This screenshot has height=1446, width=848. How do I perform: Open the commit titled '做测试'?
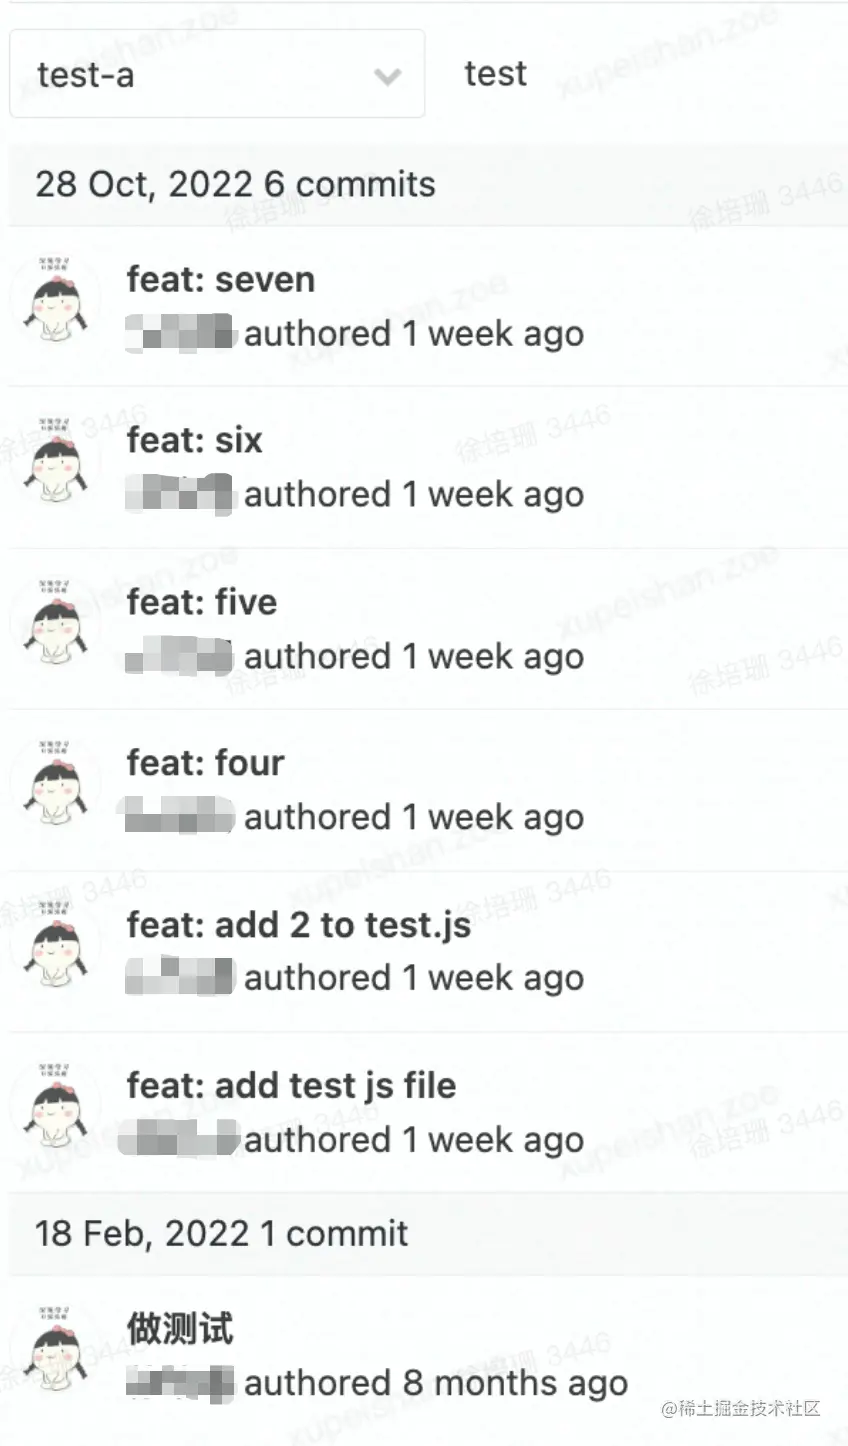click(179, 1329)
